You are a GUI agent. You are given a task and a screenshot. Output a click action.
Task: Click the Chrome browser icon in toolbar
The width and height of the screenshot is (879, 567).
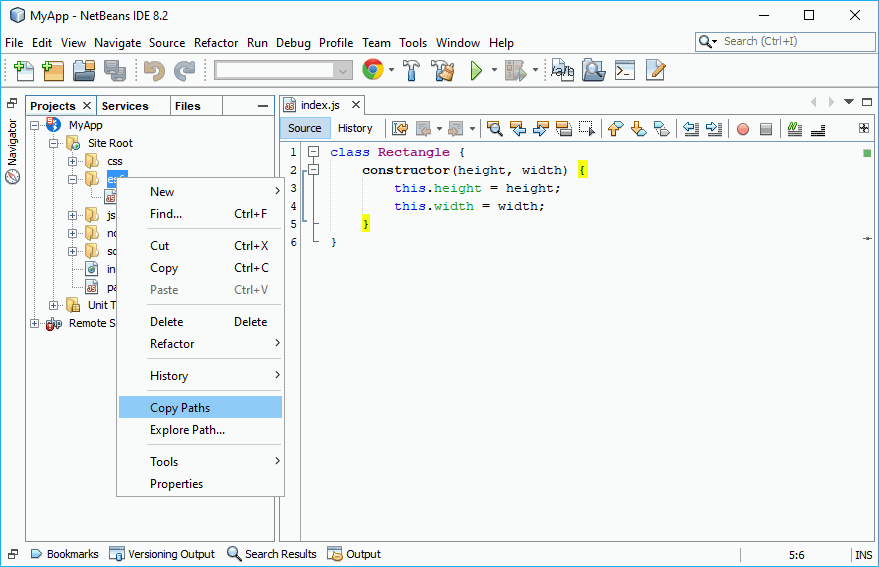373,70
